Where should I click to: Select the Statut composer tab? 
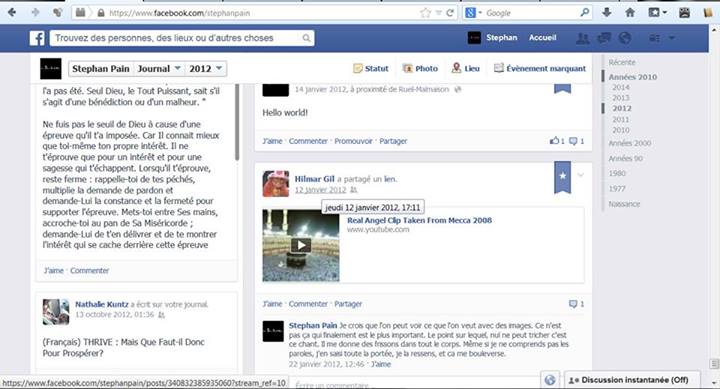pos(371,68)
